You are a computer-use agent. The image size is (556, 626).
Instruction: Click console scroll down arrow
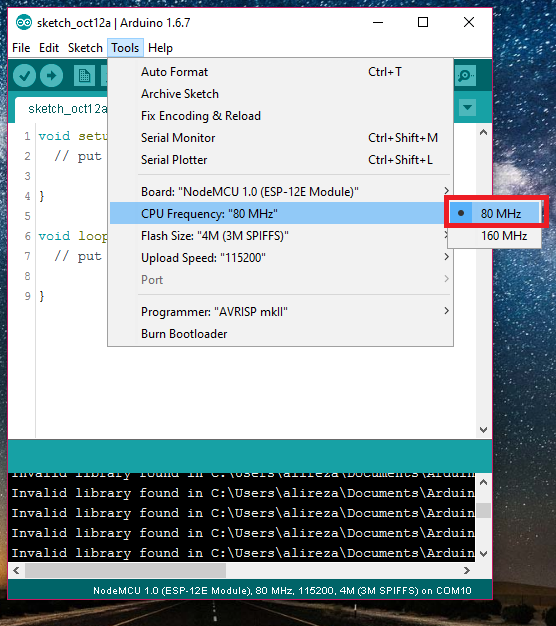pyautogui.click(x=483, y=554)
